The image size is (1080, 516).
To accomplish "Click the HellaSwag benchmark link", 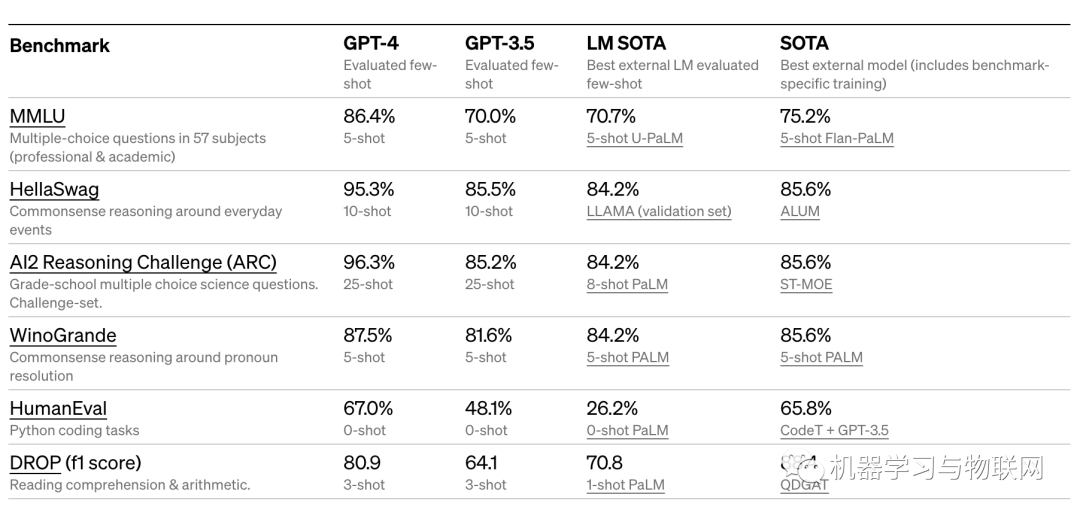I will click(54, 190).
